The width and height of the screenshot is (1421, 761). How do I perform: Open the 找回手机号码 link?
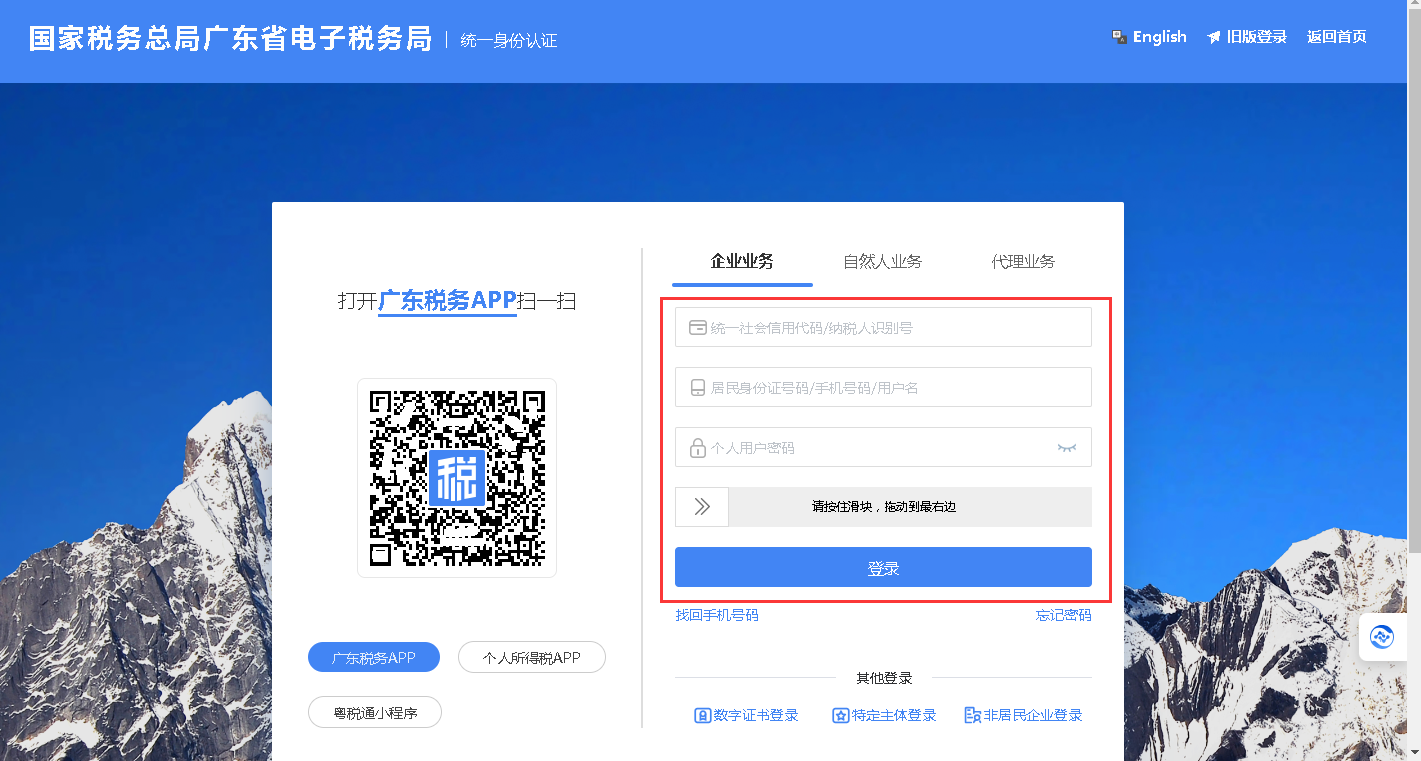tap(716, 615)
